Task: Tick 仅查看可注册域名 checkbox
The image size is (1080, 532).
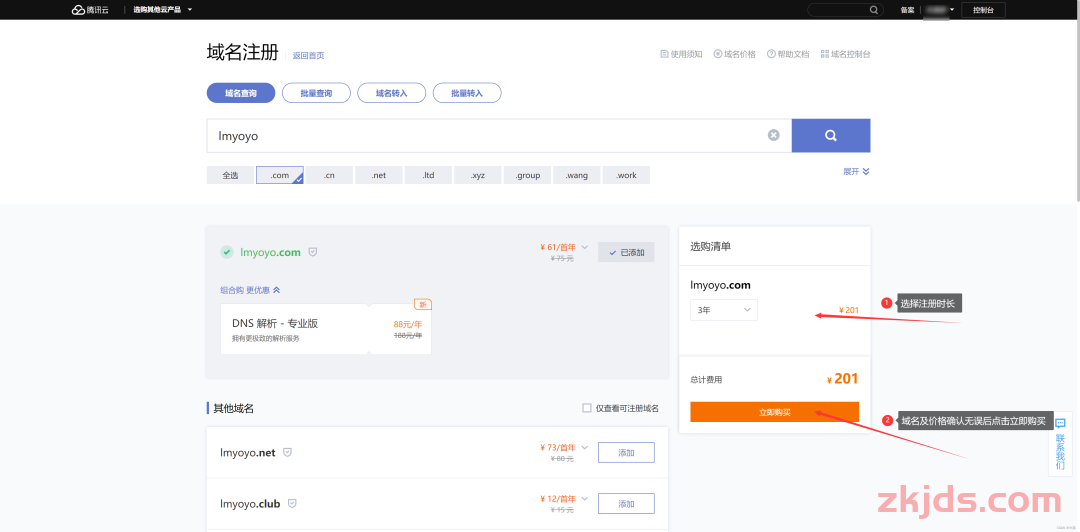Action: 587,408
